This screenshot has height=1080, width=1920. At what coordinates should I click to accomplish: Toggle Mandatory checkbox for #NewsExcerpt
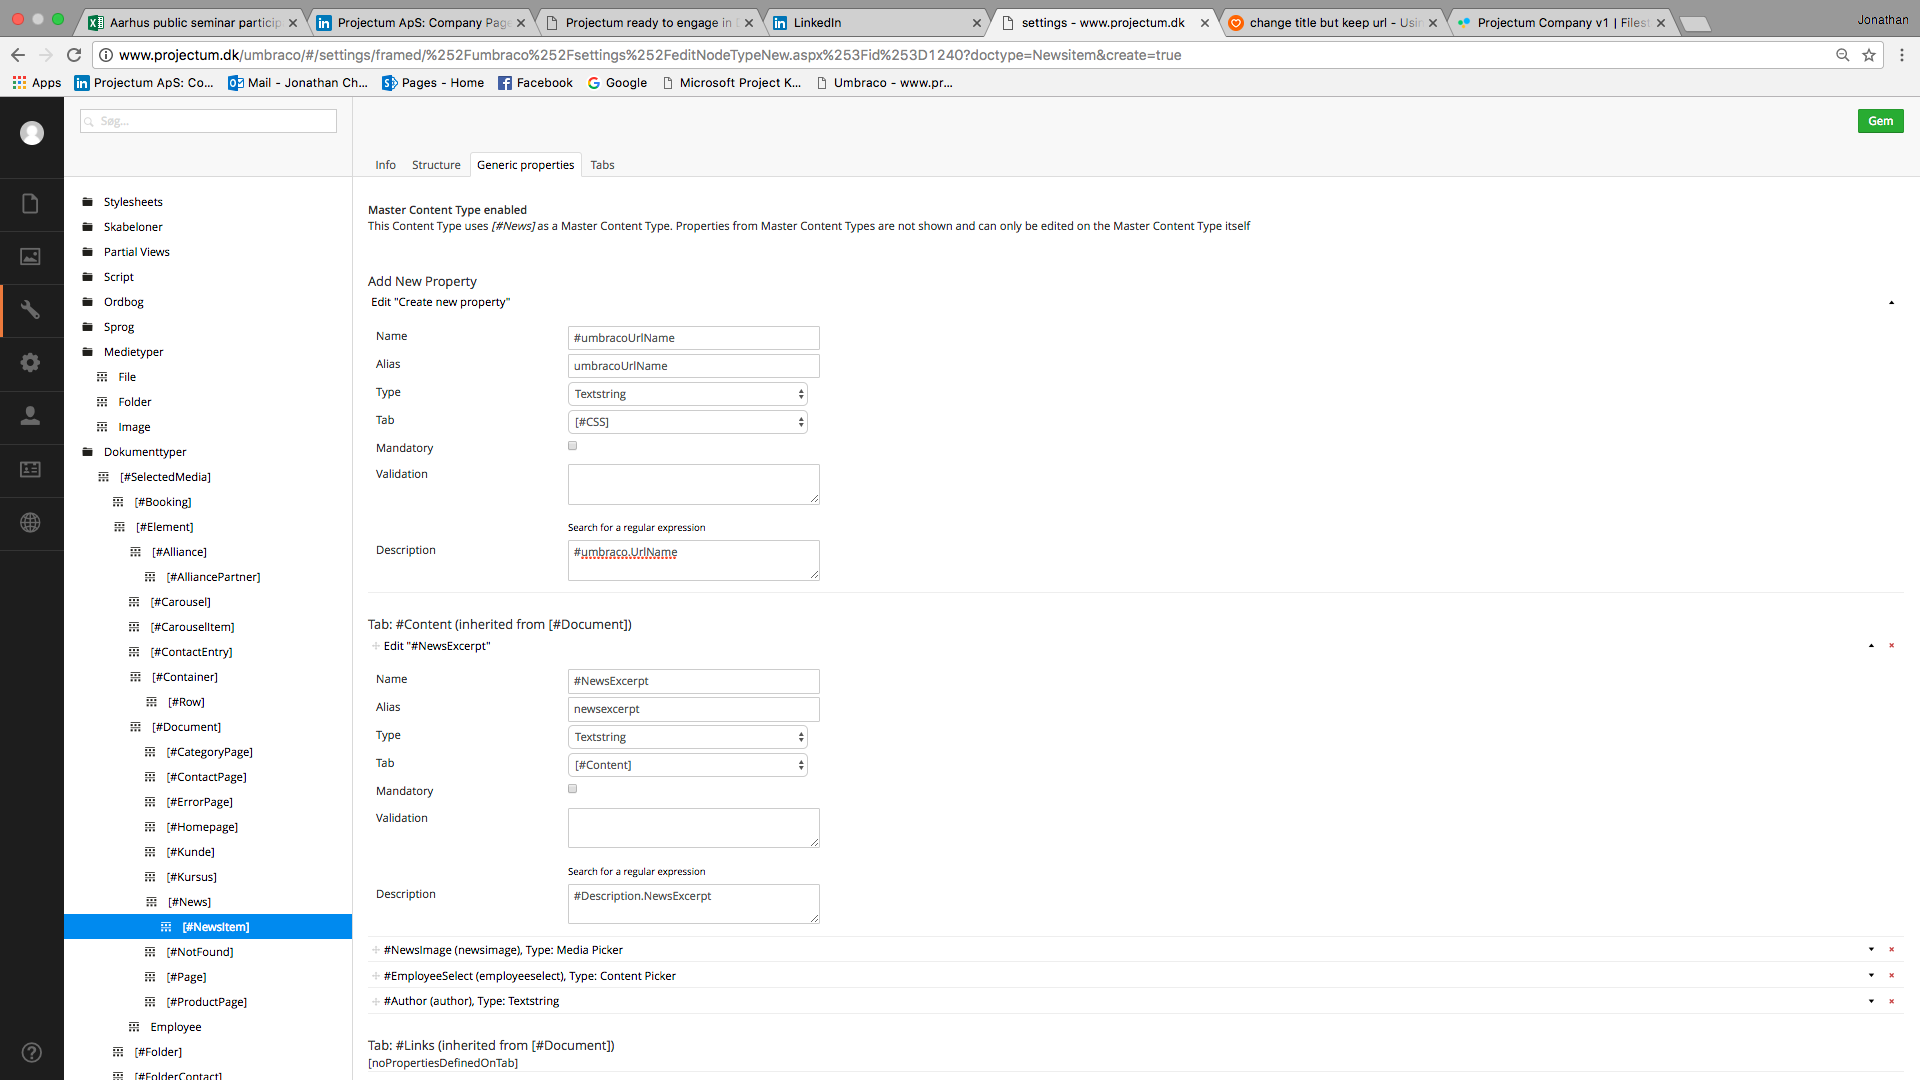pos(573,789)
